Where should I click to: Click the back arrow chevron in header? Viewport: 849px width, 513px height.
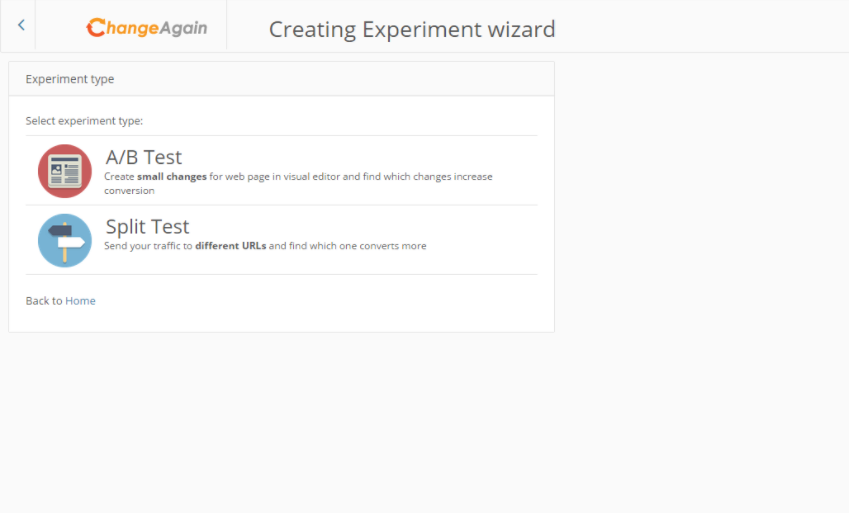tap(21, 26)
